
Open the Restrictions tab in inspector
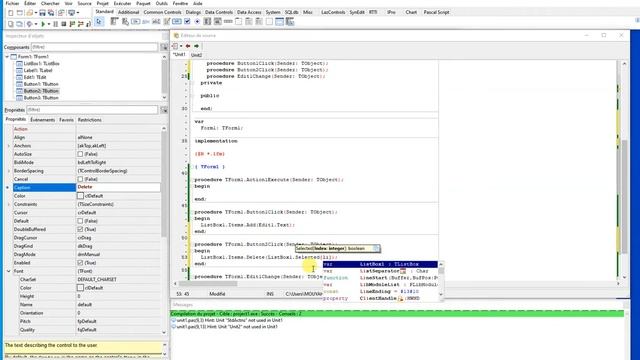(89, 120)
